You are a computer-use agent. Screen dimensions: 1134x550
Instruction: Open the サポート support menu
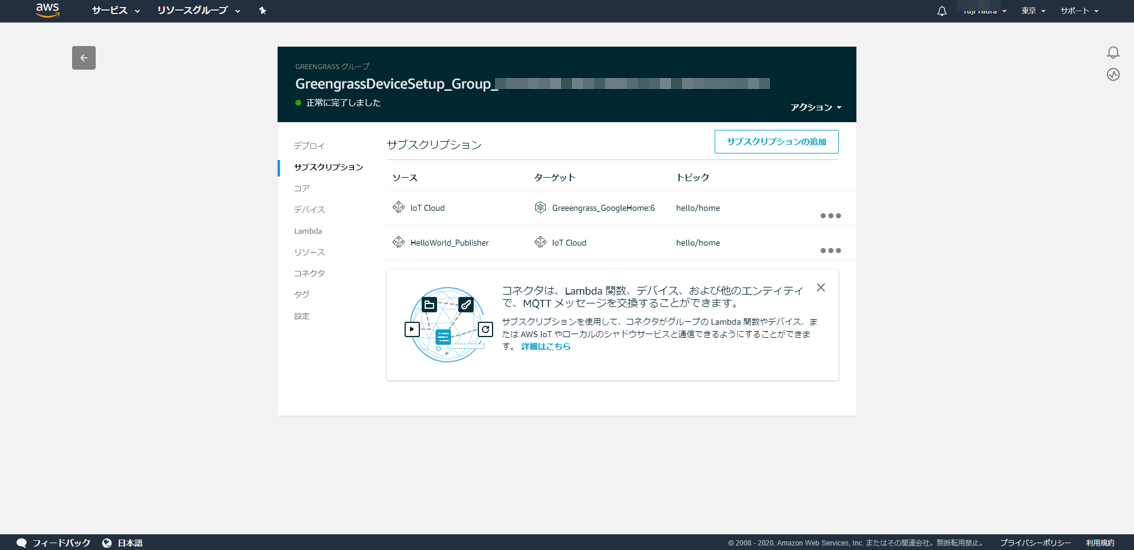(x=1079, y=11)
